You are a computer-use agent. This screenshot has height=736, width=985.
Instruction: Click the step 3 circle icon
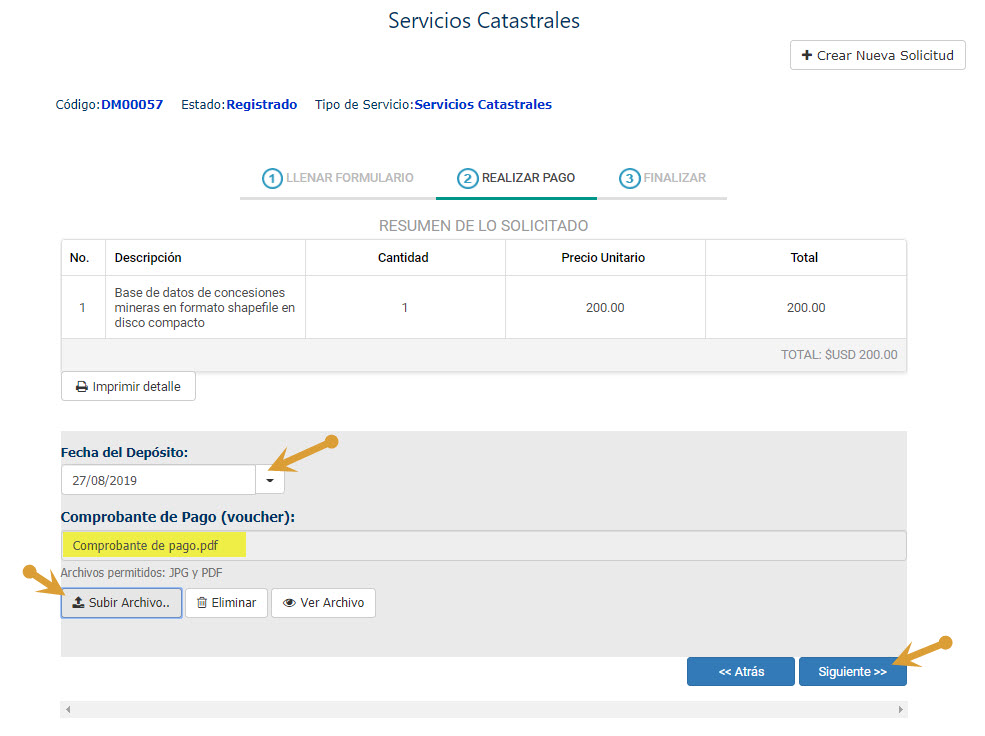[x=629, y=178]
